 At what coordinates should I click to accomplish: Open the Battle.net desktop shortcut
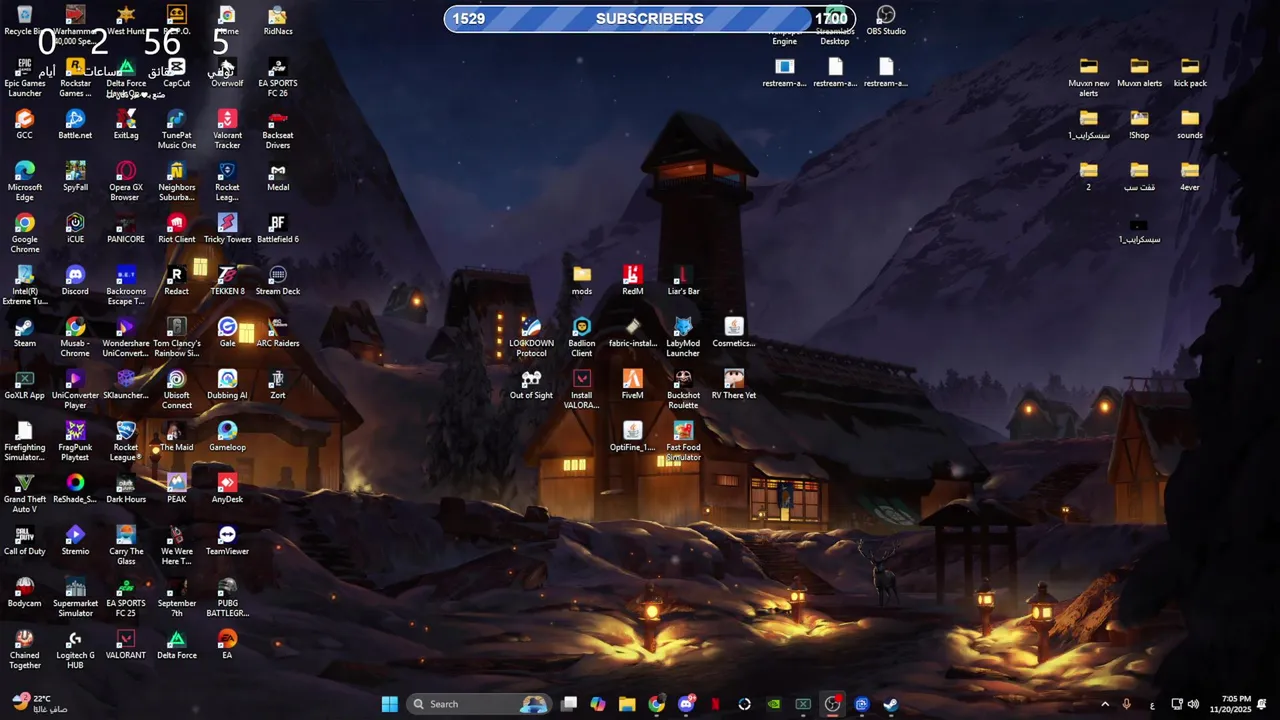pos(75,124)
